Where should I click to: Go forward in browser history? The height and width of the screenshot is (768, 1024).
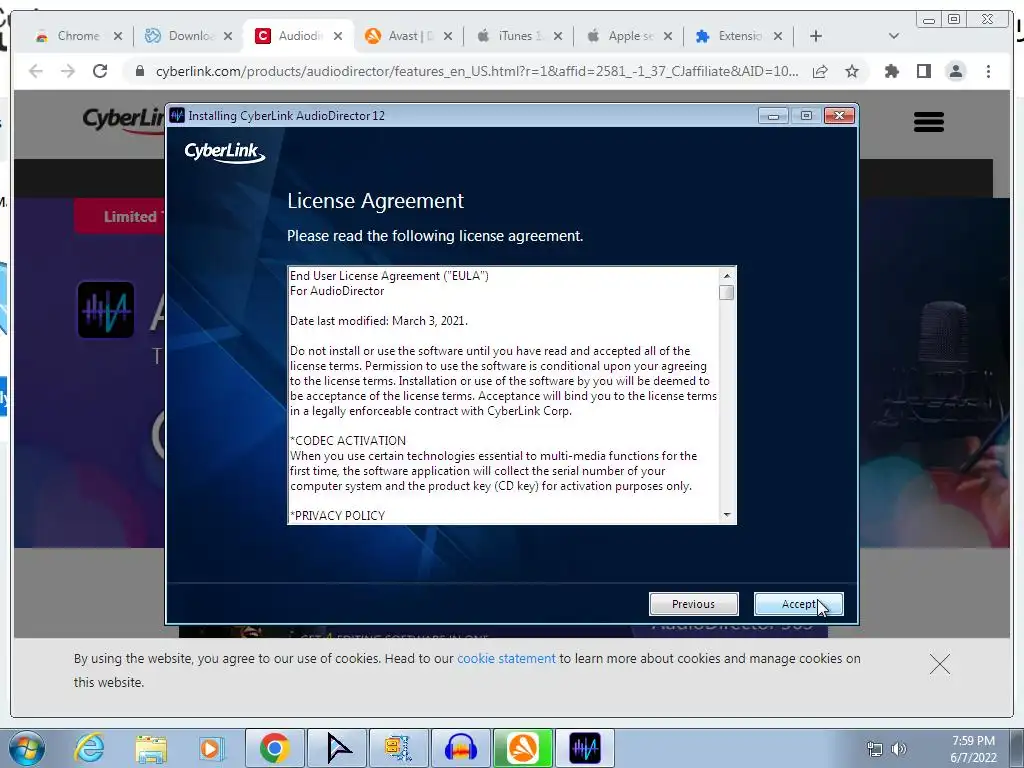click(68, 71)
